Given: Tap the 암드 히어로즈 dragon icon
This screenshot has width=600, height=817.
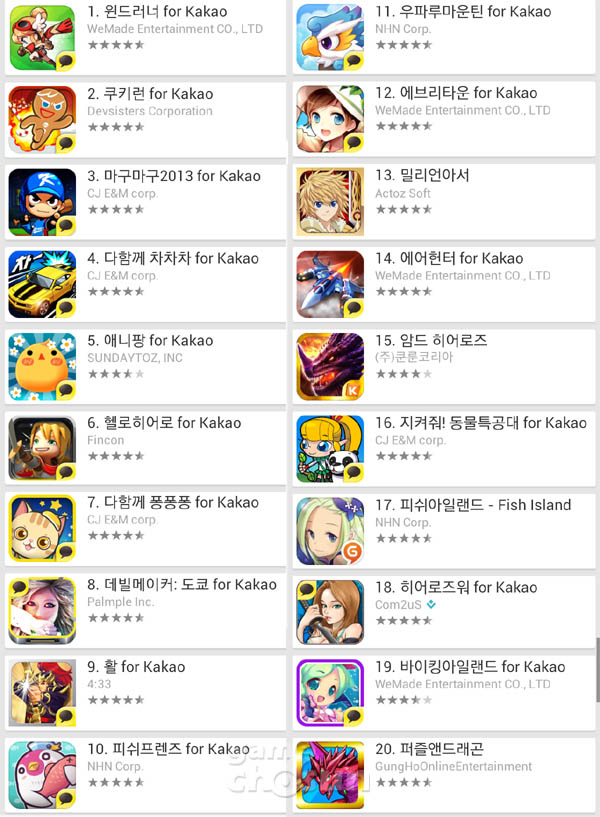Looking at the screenshot, I should [x=330, y=367].
